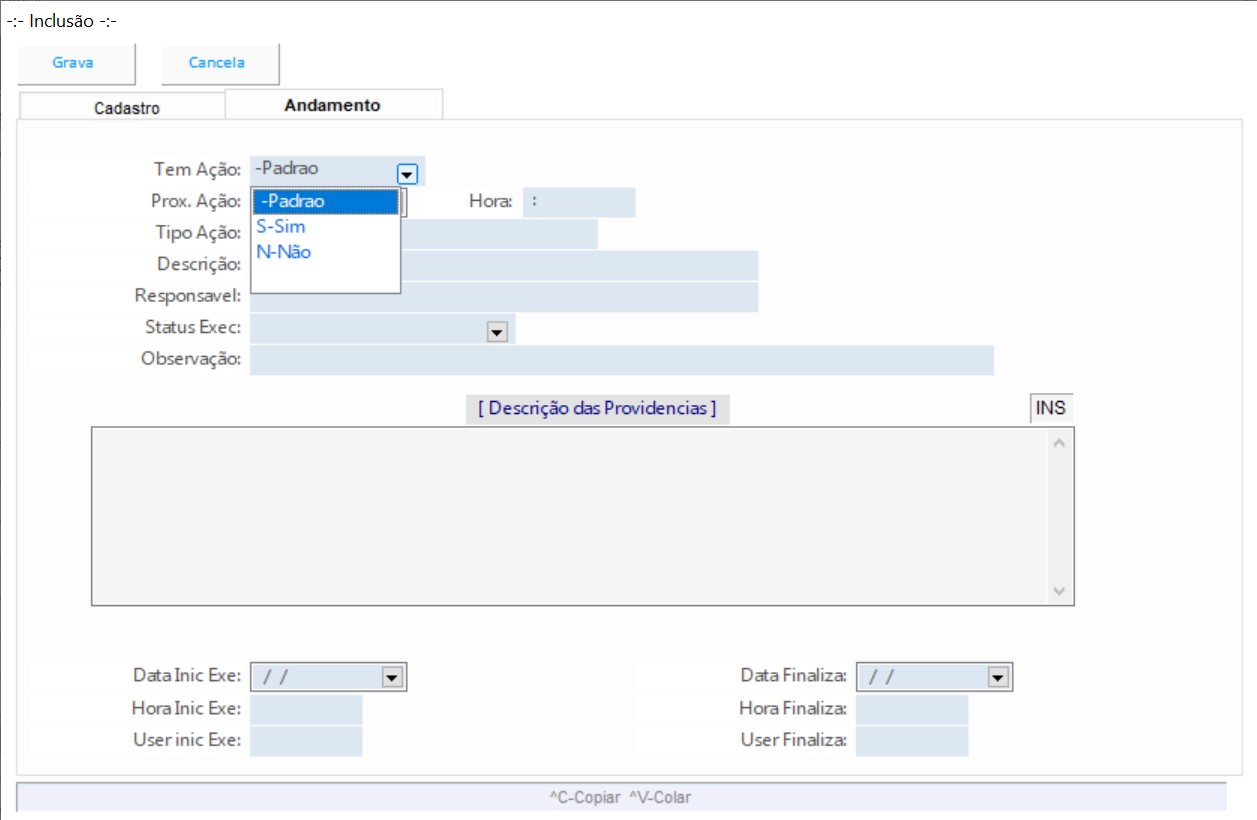Screen dimensions: 1257x820
Task: Switch to the Cadastro tab
Action: [126, 108]
